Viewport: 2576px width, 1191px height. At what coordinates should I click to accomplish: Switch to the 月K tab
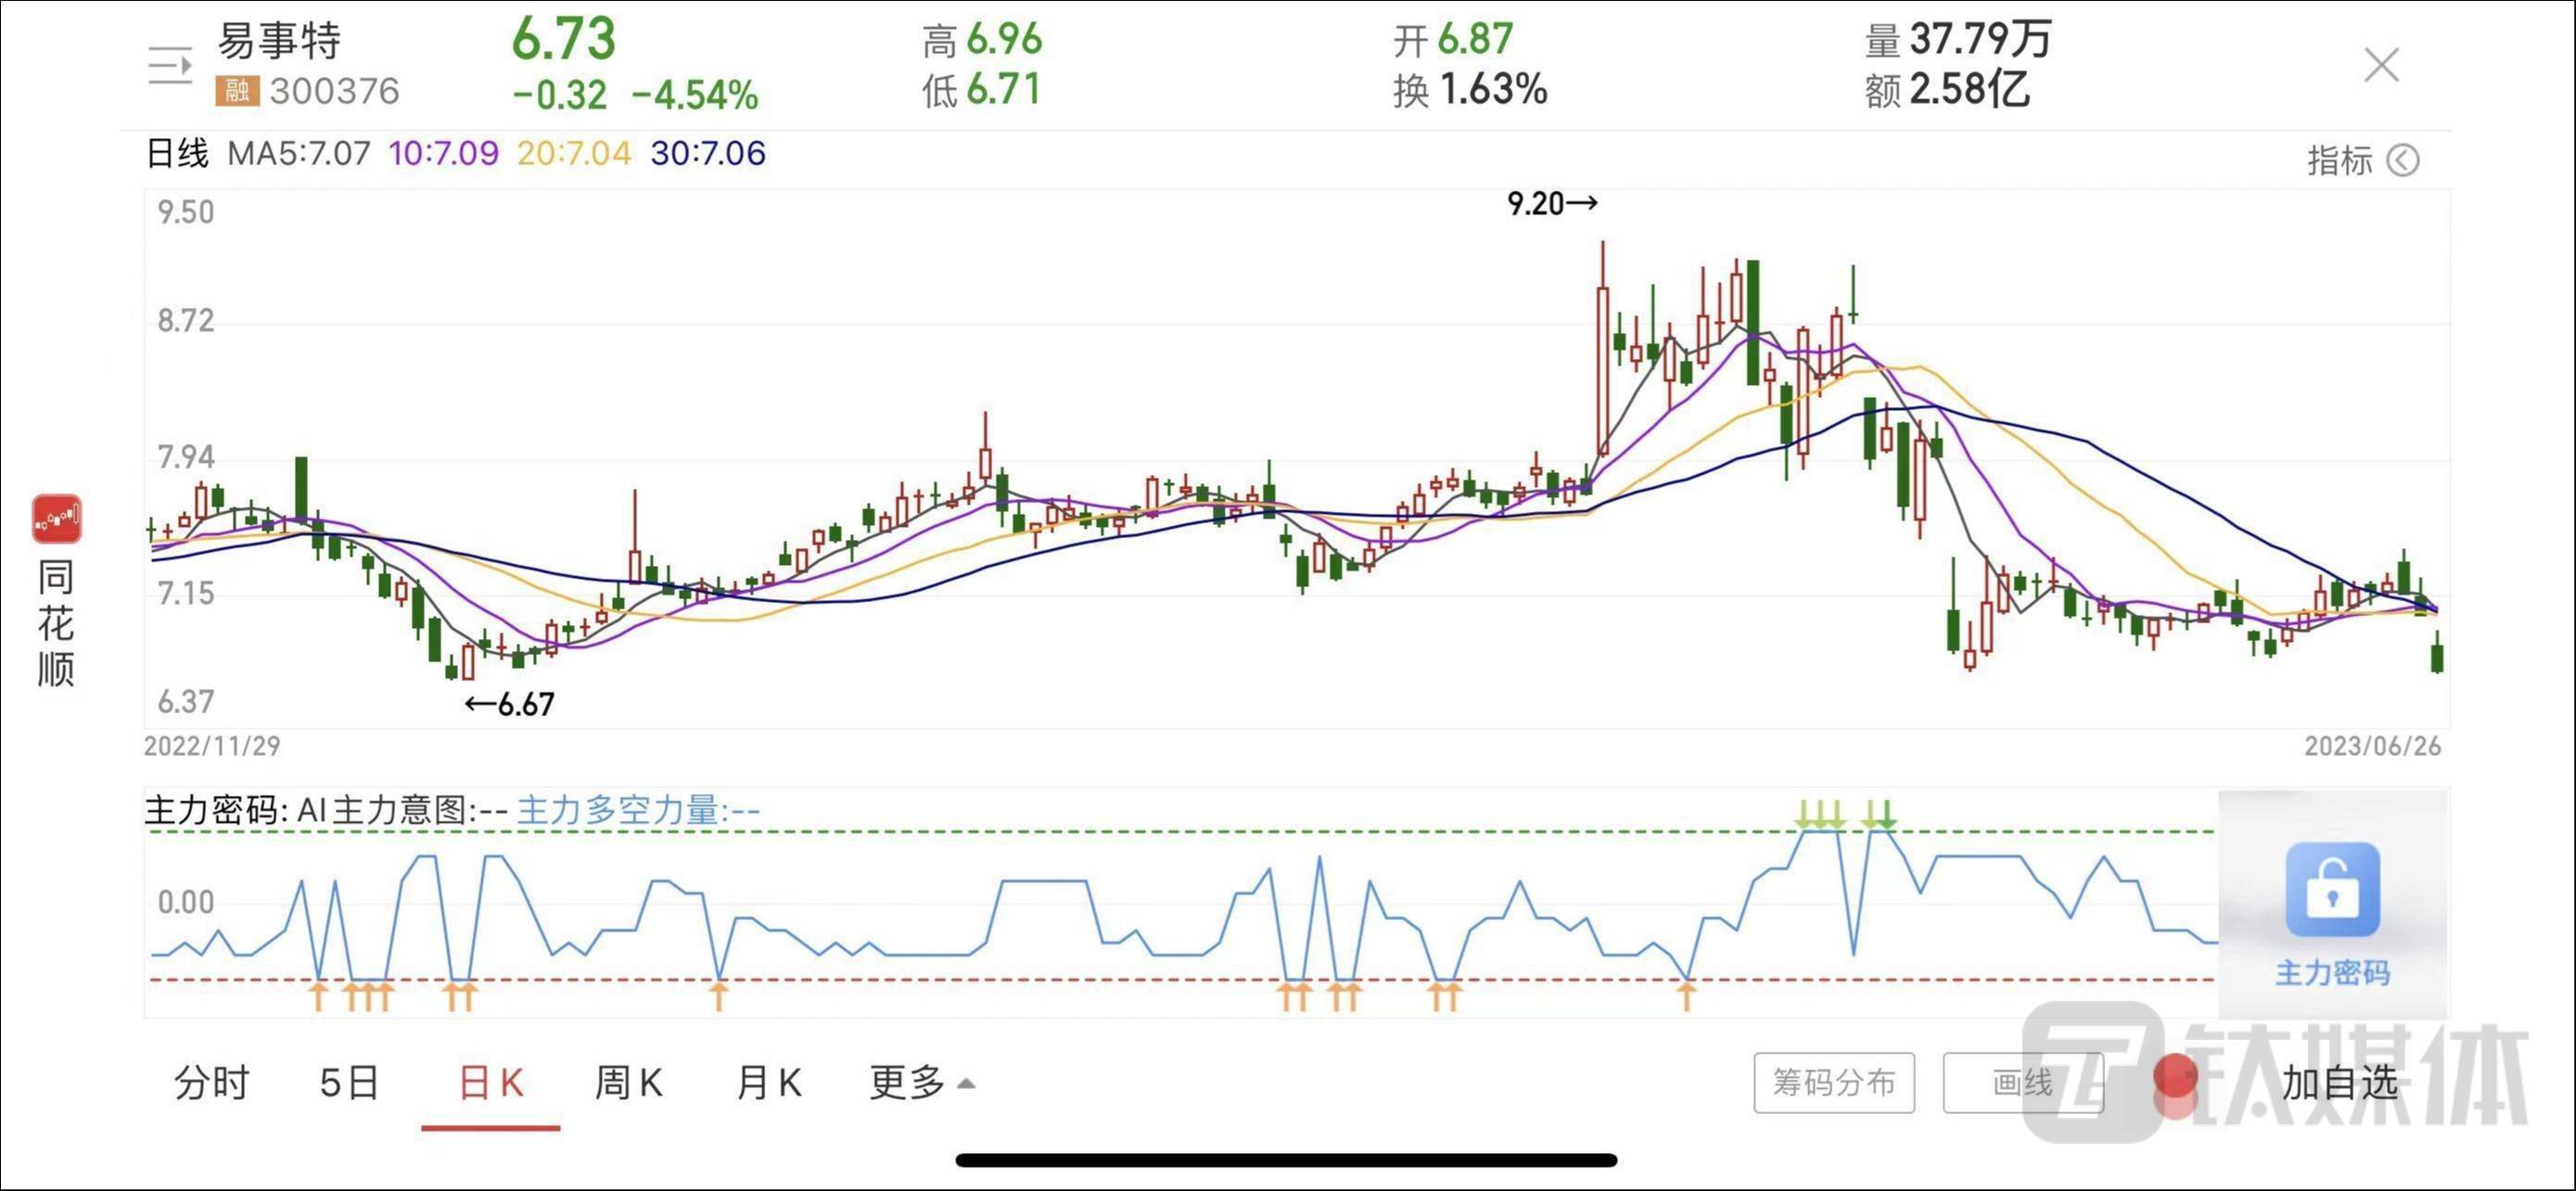(769, 1083)
